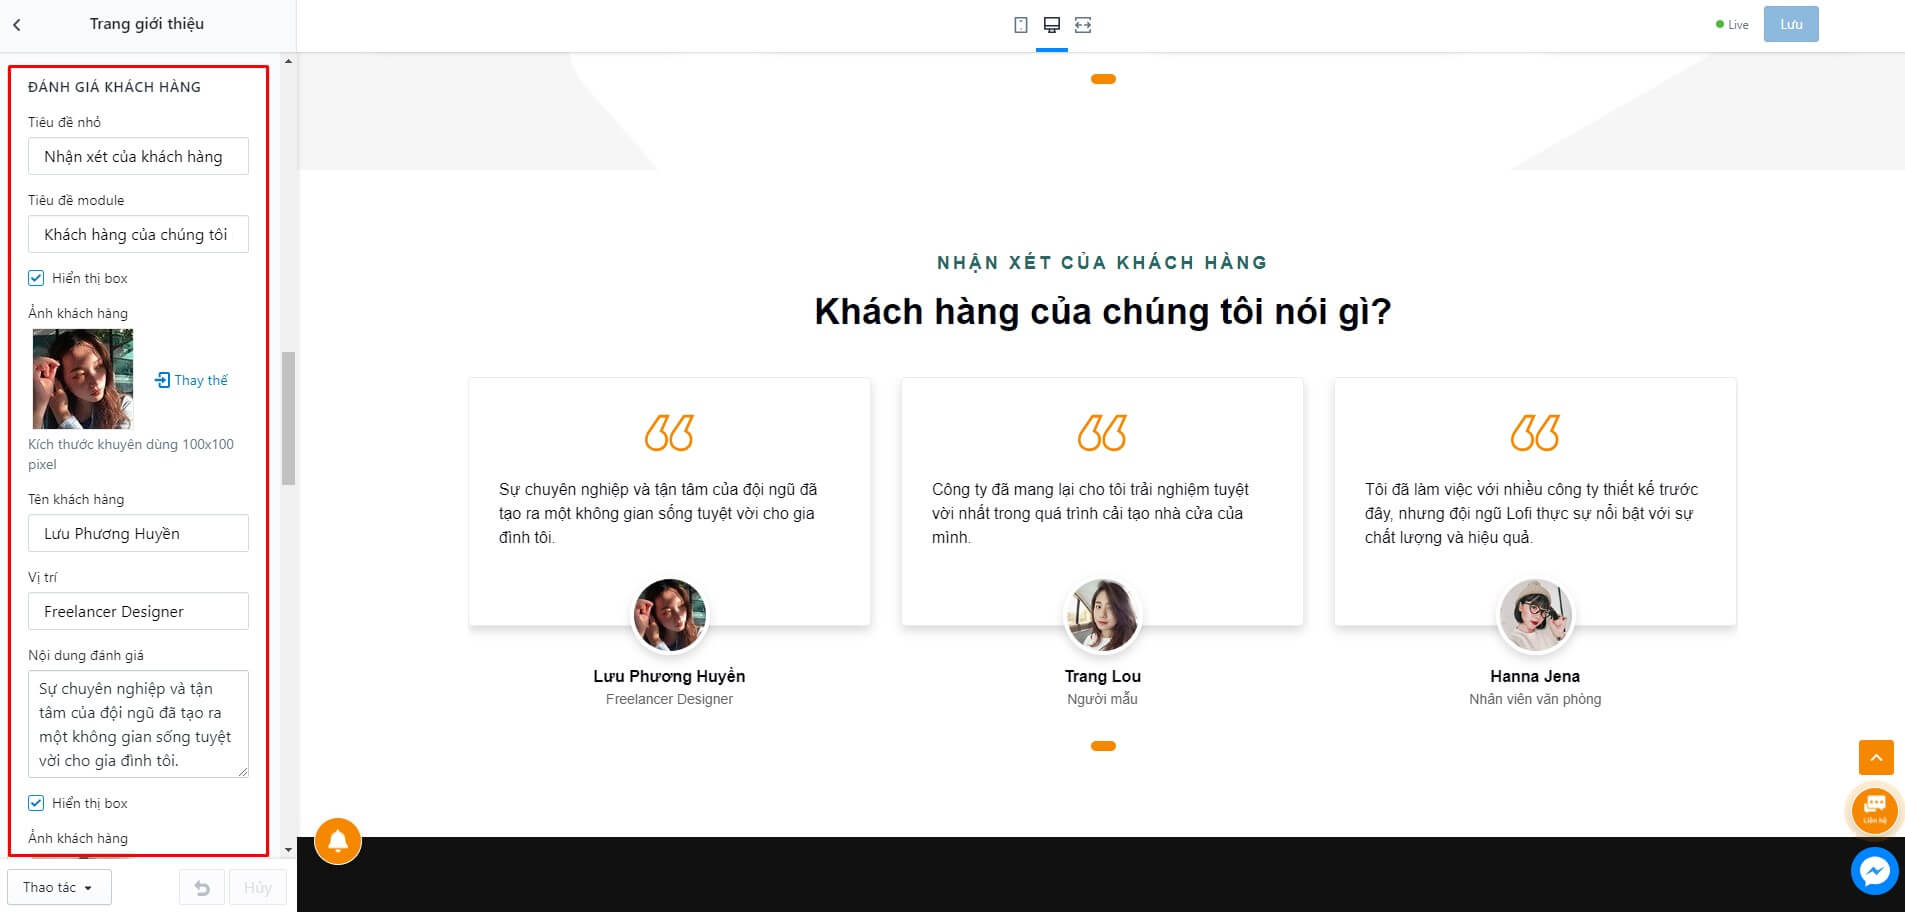The height and width of the screenshot is (912, 1905).
Task: Click the resize handle of the review textarea
Action: [x=242, y=771]
